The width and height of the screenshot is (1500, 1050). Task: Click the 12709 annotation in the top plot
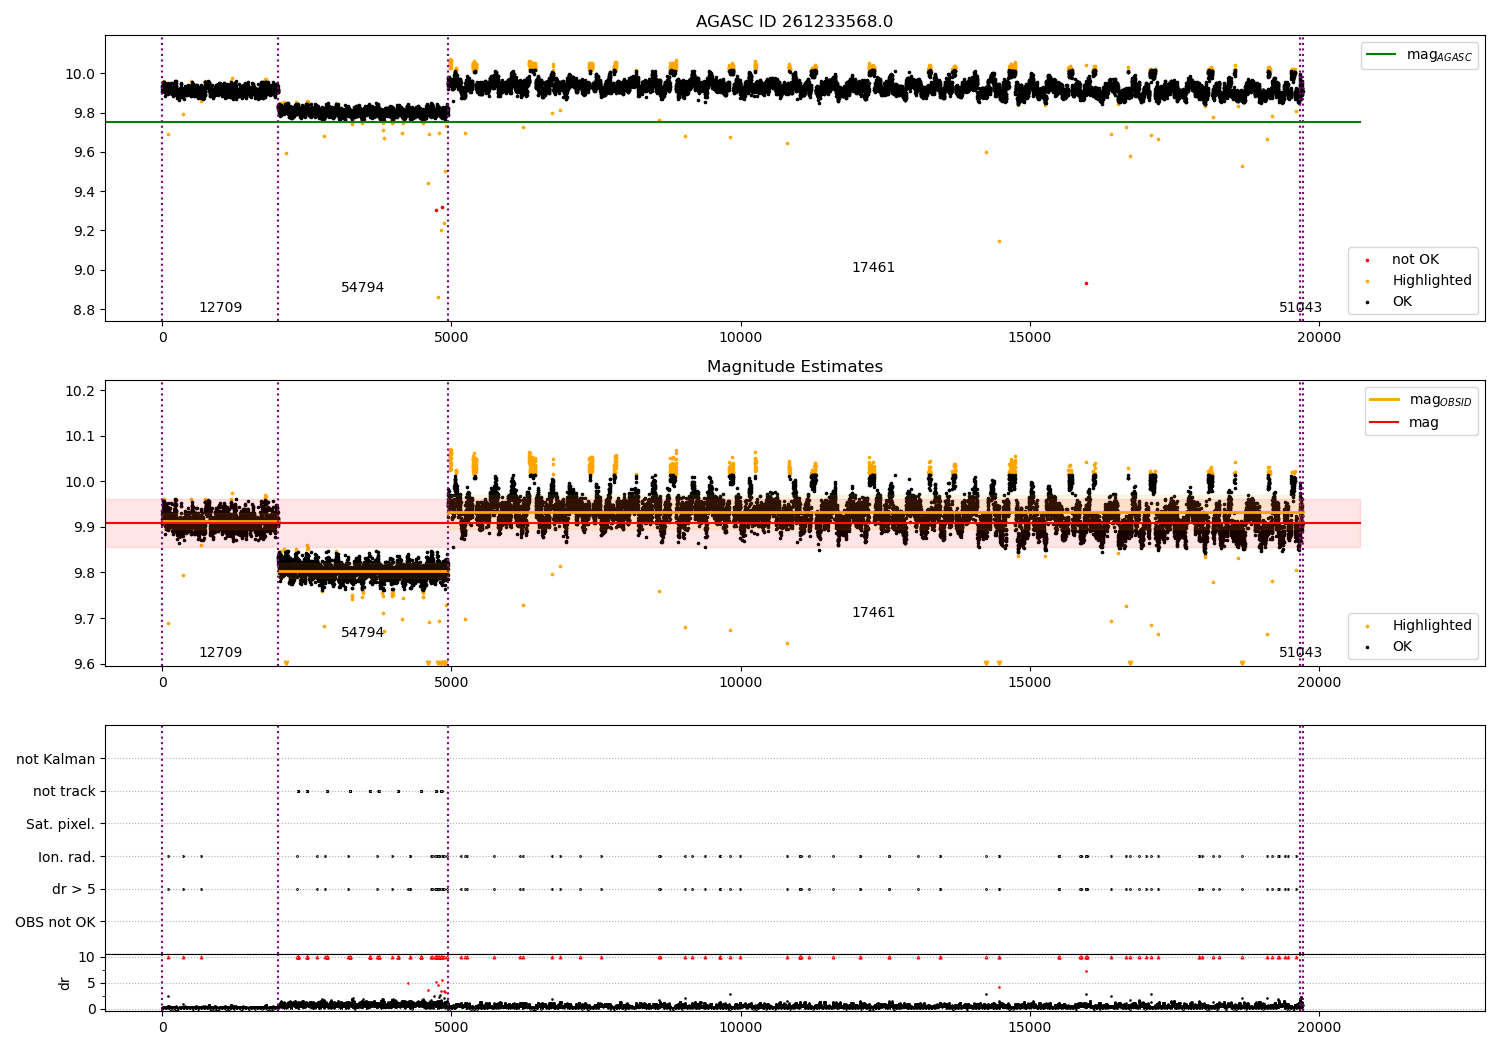(220, 308)
